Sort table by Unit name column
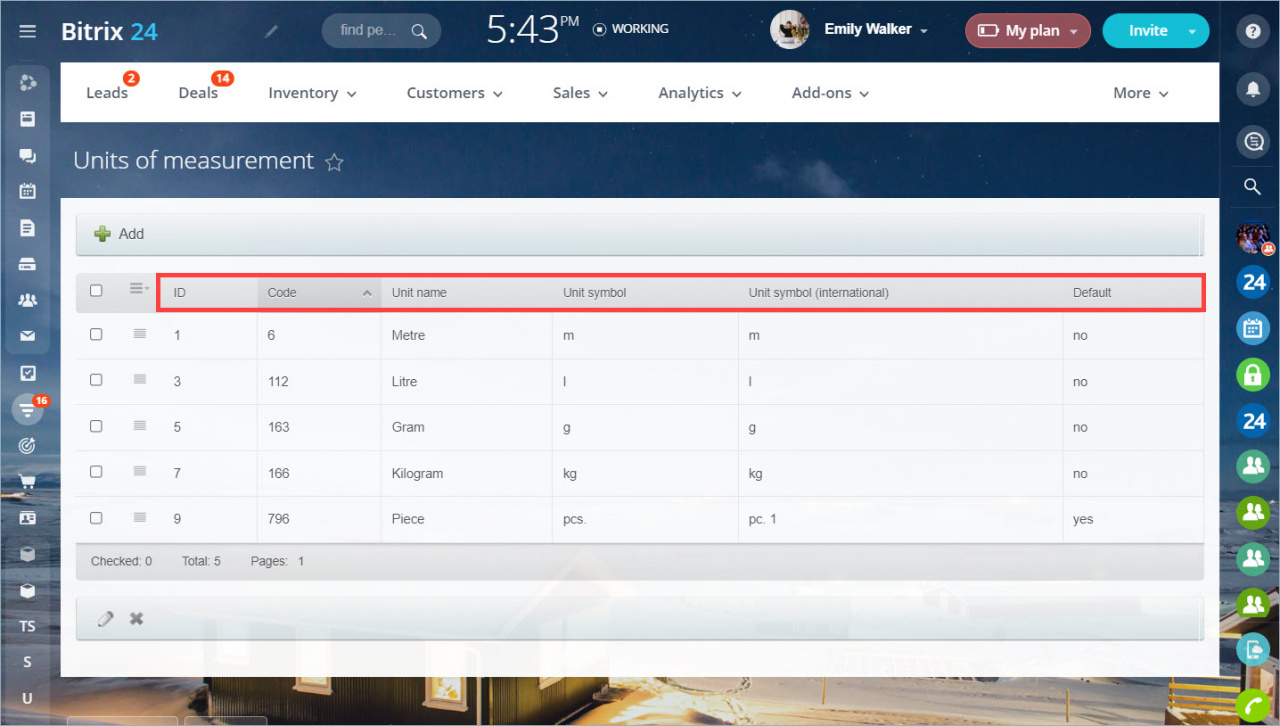 (467, 293)
